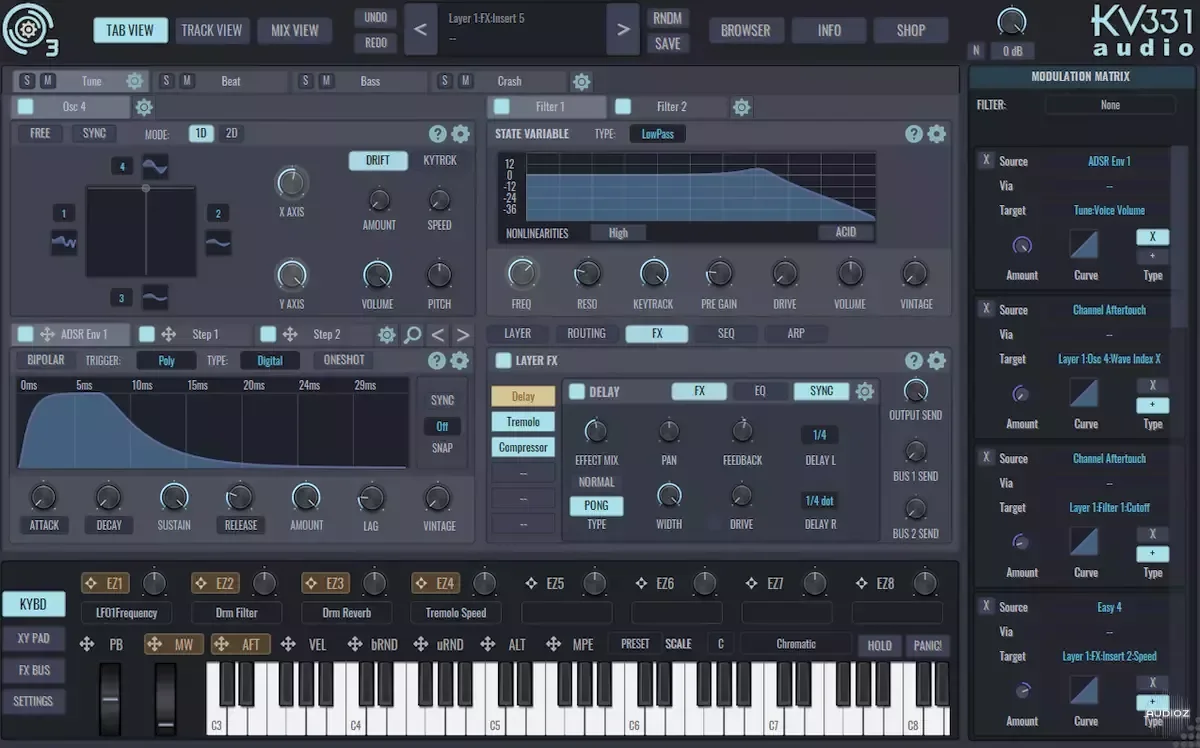Open envelope Type Digital dropdown
Screen dimensions: 1200x748
[x=270, y=361]
